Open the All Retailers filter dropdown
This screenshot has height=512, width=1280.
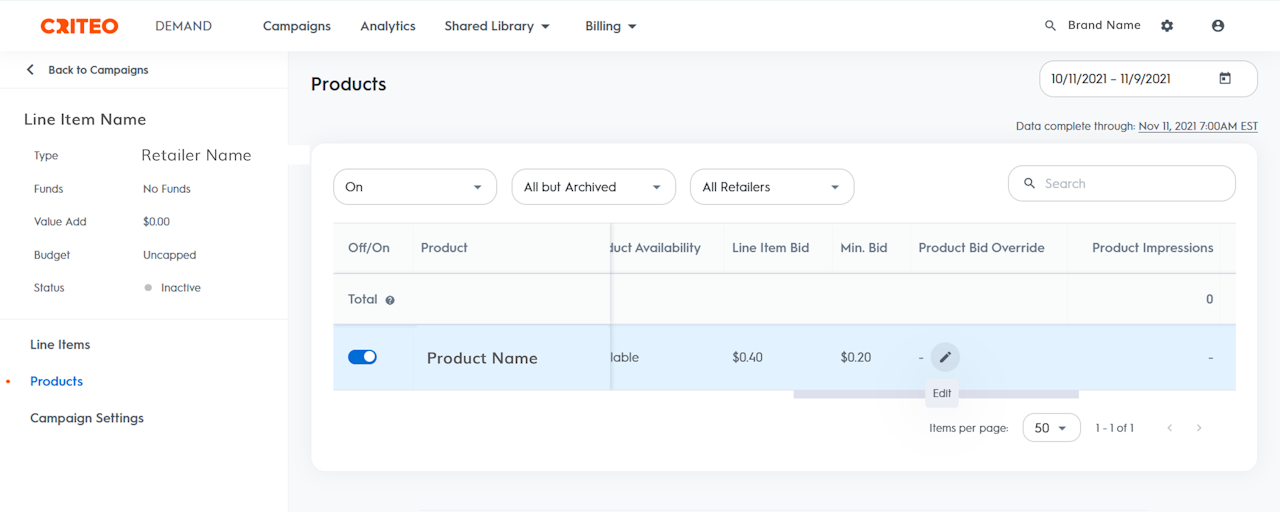pyautogui.click(x=772, y=187)
